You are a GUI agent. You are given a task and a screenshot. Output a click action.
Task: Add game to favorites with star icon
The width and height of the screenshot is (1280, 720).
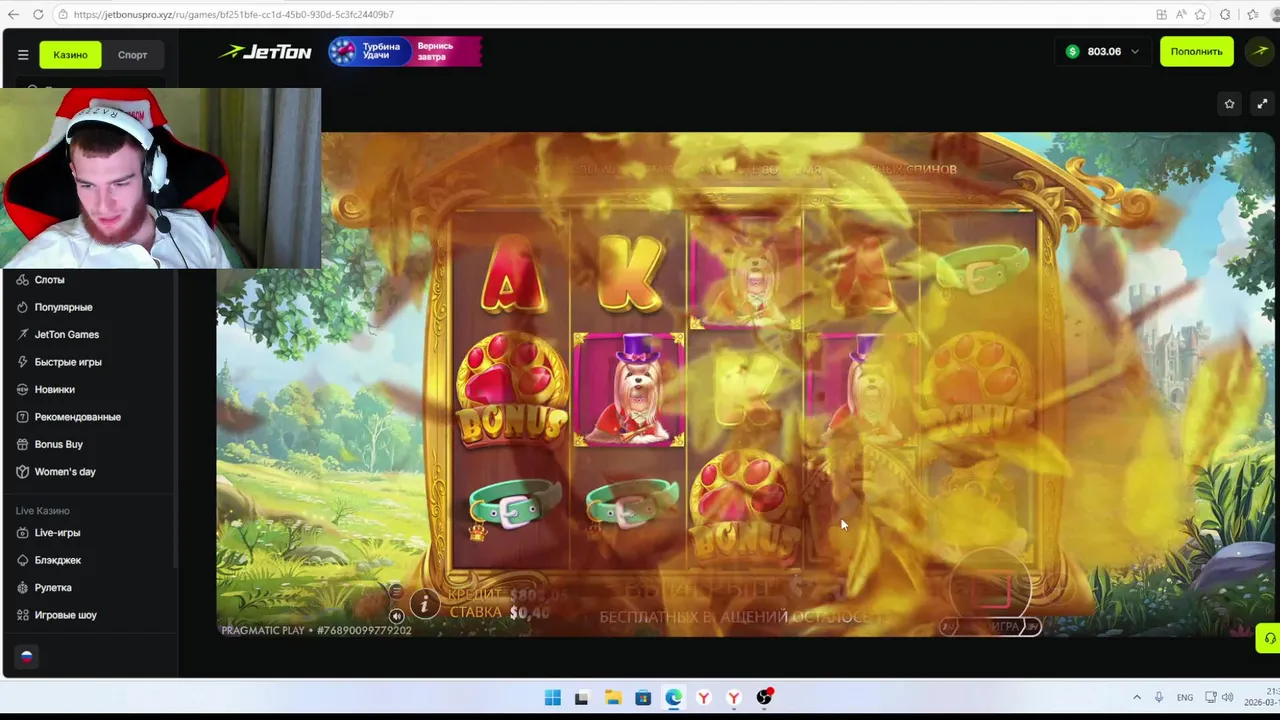pyautogui.click(x=1229, y=104)
